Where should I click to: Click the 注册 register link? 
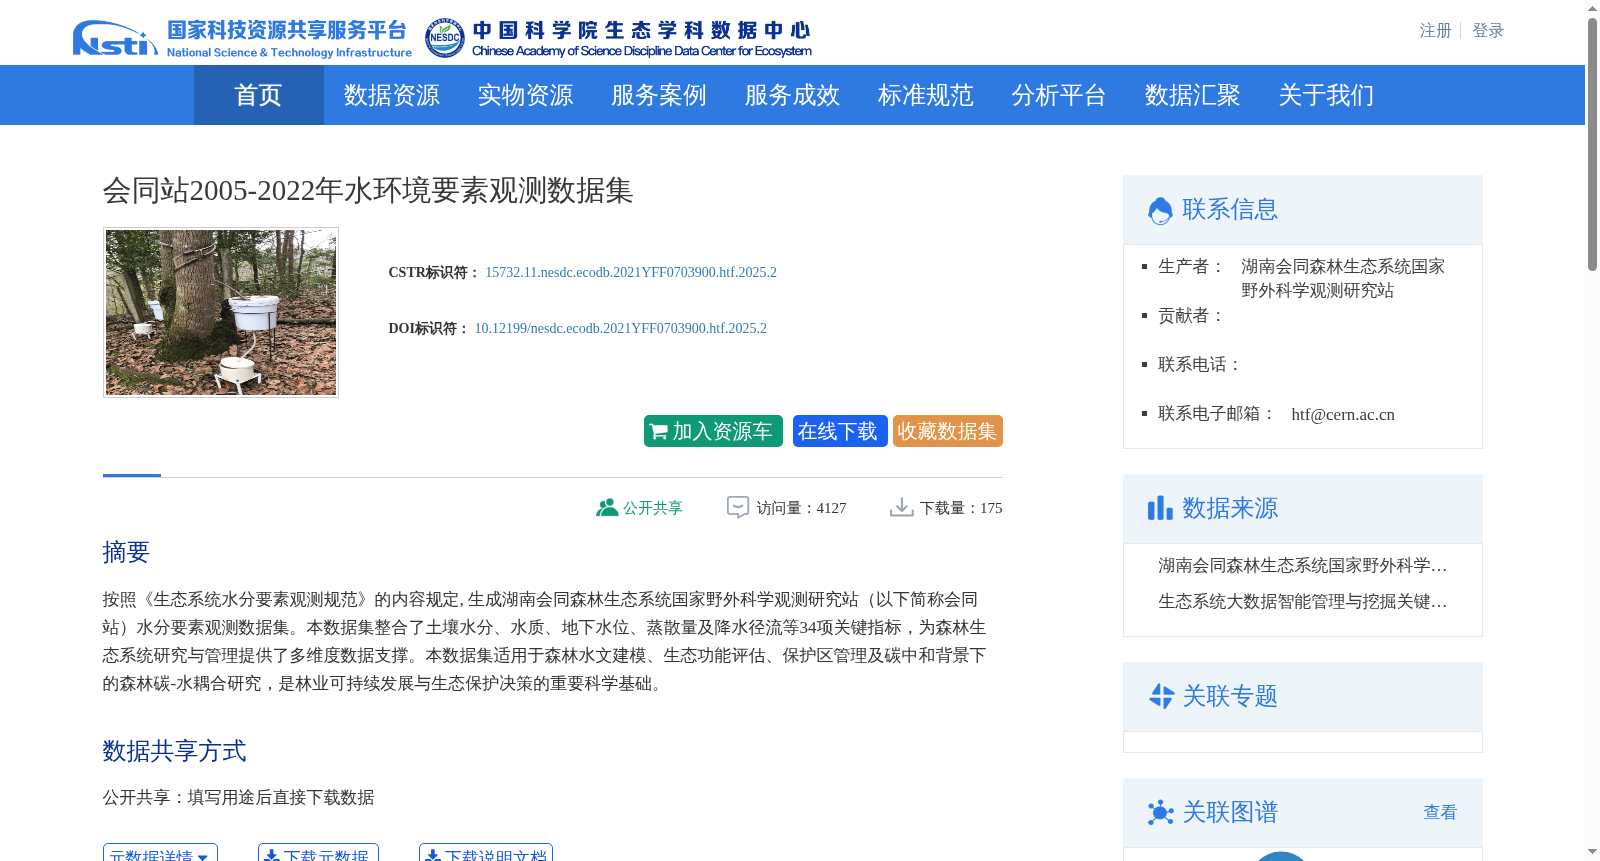[1435, 31]
